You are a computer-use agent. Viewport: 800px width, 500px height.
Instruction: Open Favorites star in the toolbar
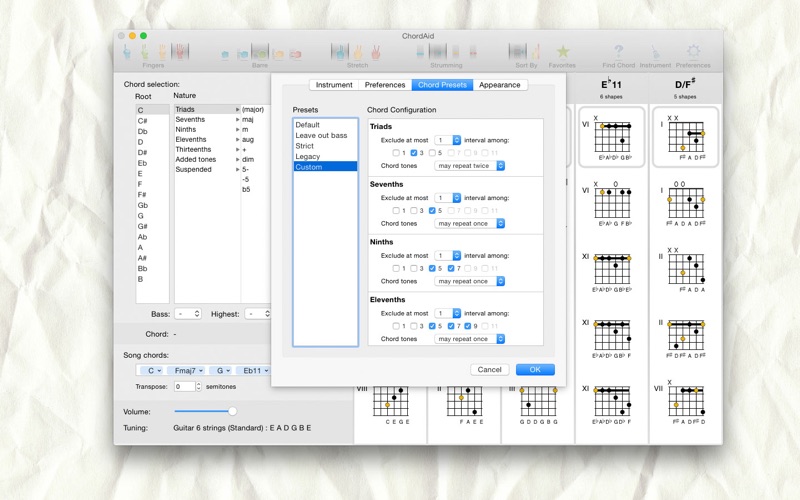563,52
